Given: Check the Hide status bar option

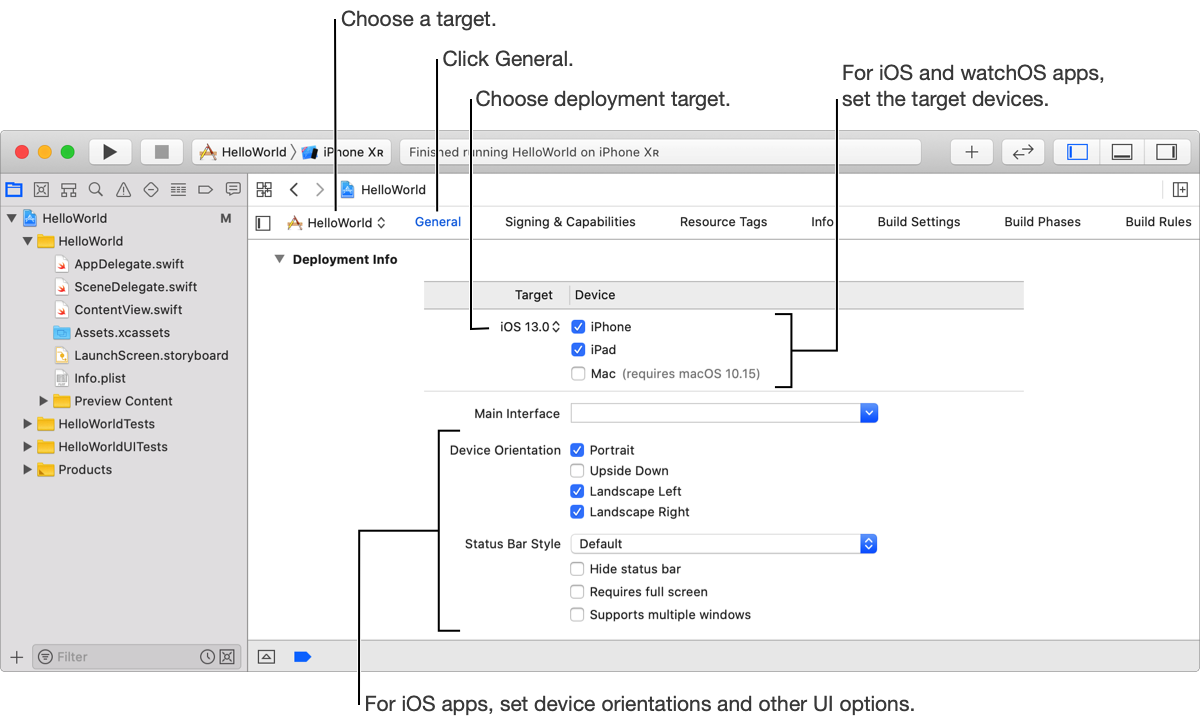Looking at the screenshot, I should click(x=577, y=569).
